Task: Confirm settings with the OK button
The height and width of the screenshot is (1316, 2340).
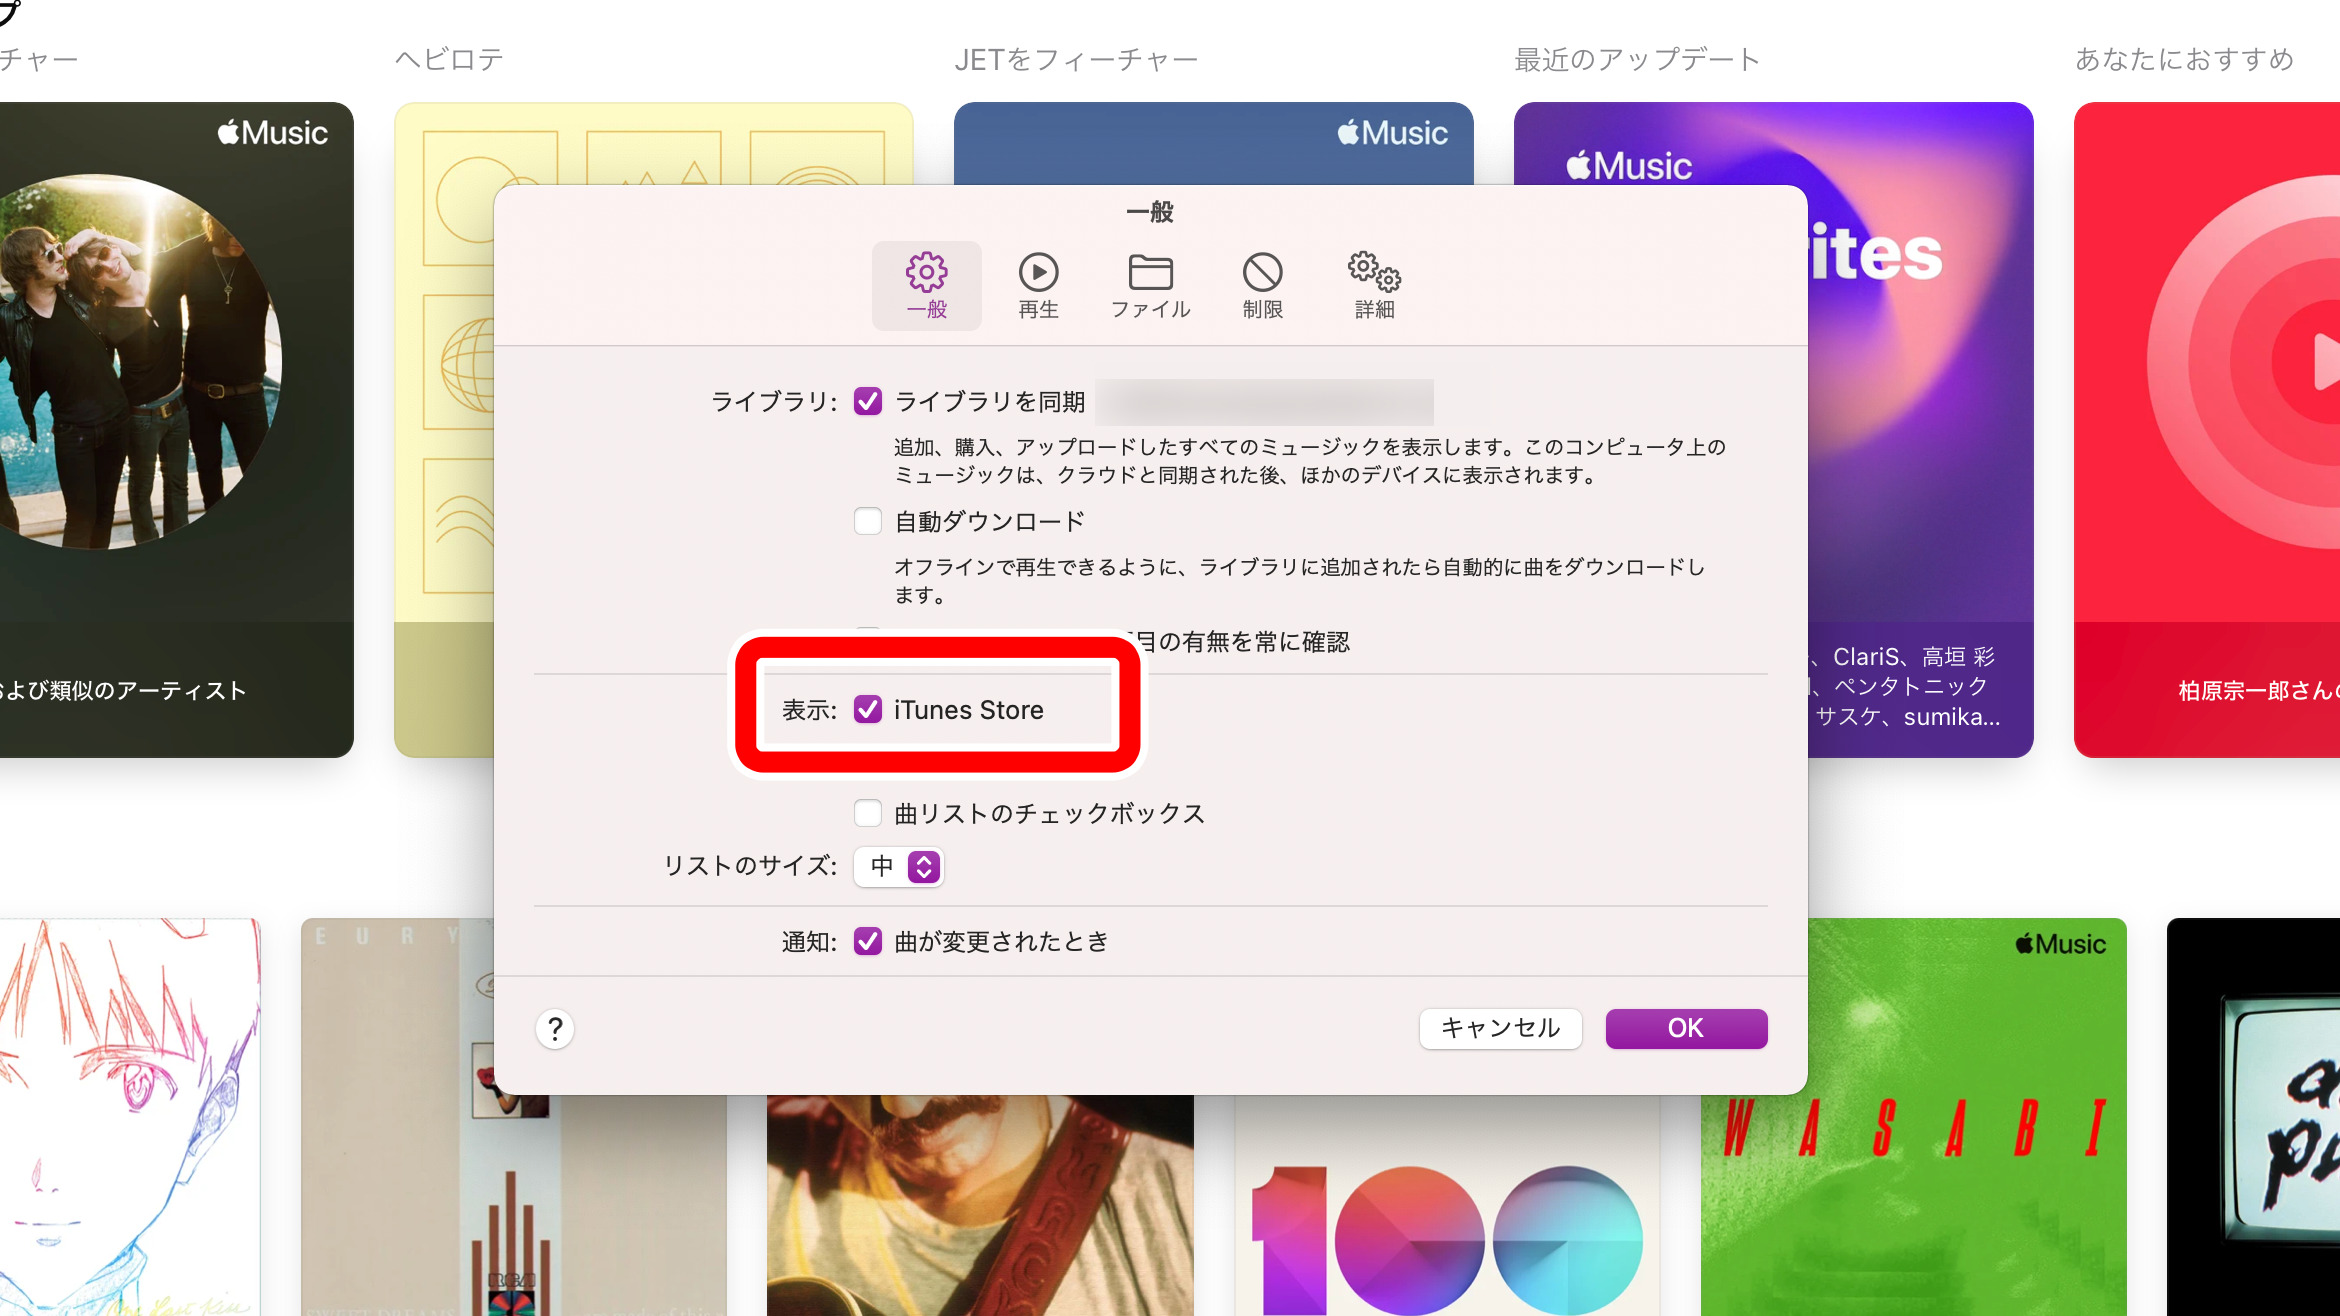Action: [1686, 1028]
